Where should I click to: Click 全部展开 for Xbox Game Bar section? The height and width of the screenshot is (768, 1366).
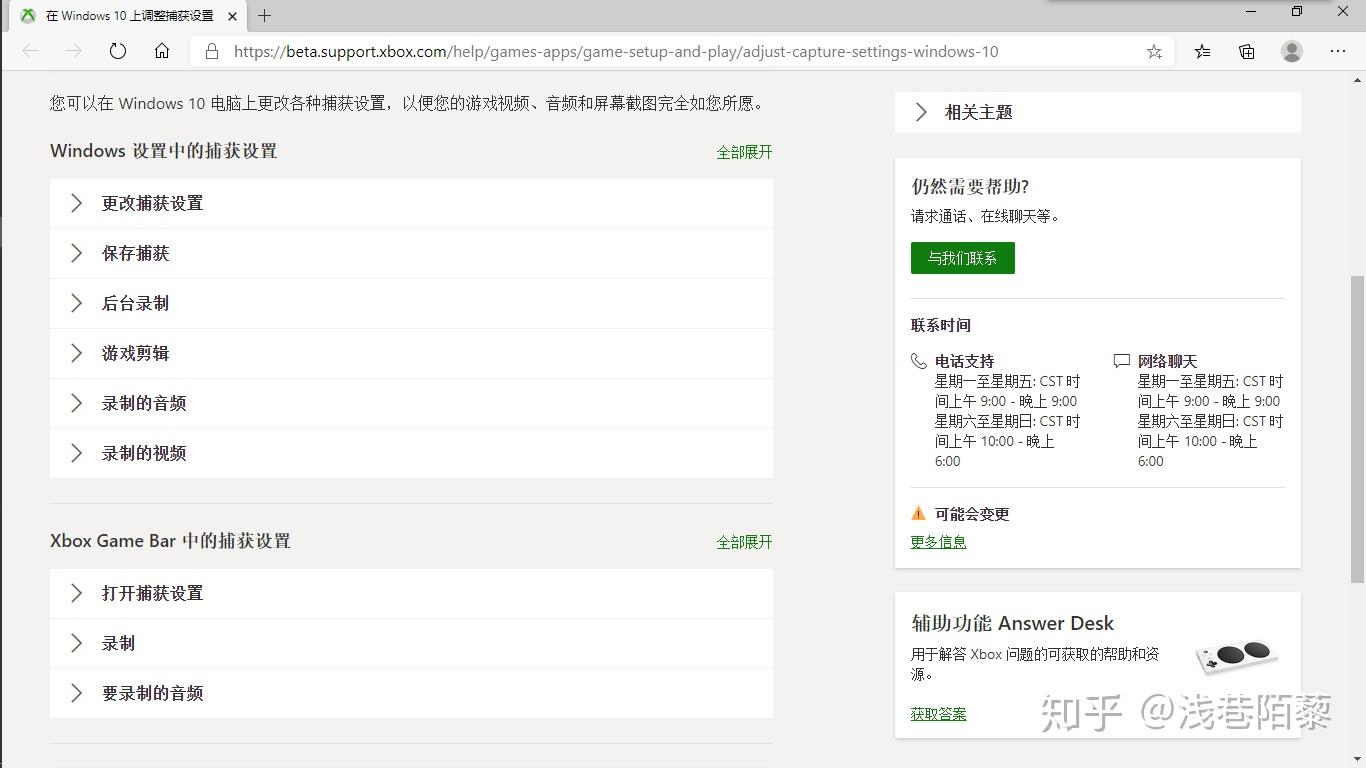click(x=744, y=542)
